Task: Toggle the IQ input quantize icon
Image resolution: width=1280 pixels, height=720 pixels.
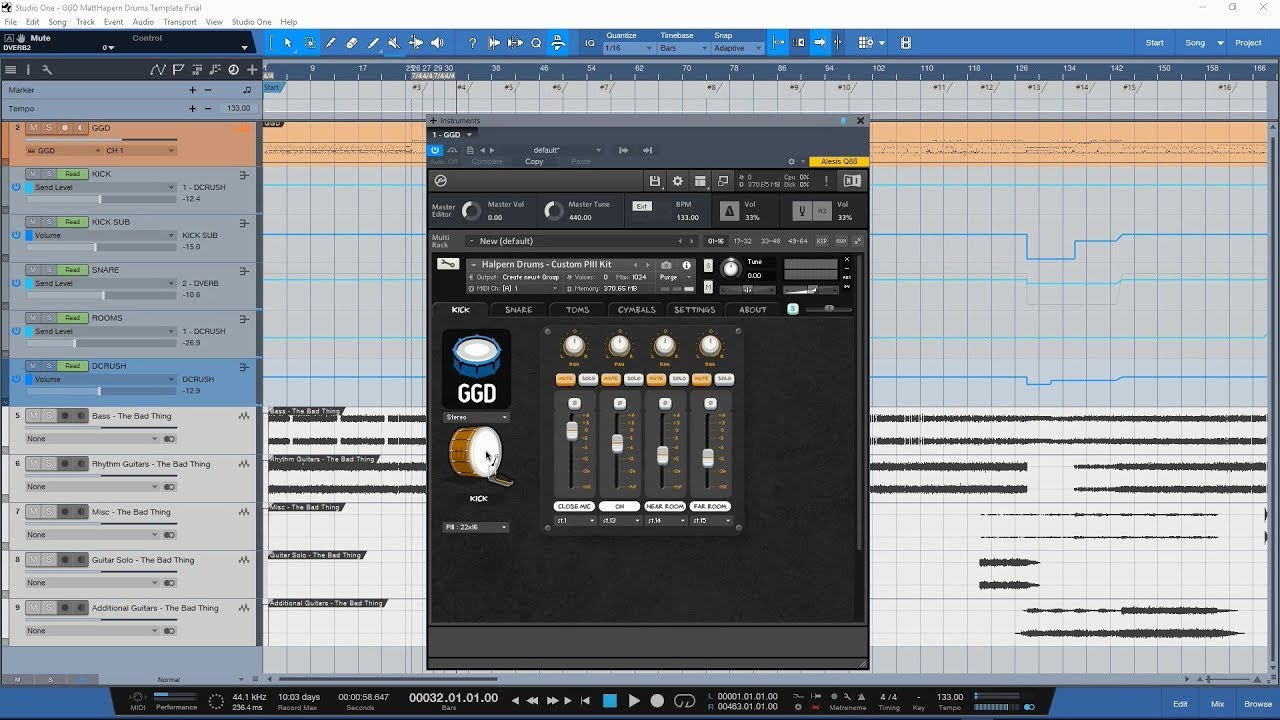Action: point(590,43)
